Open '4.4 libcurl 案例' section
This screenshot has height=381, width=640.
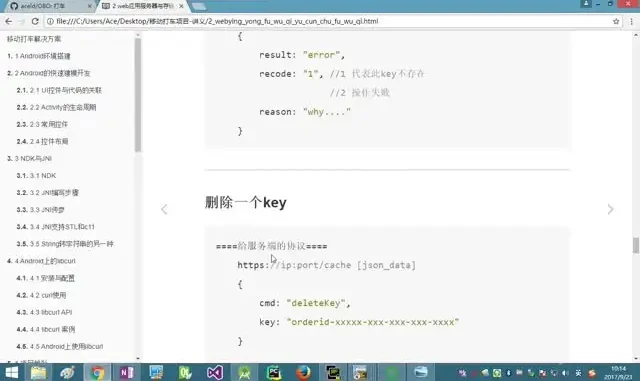pyautogui.click(x=46, y=329)
